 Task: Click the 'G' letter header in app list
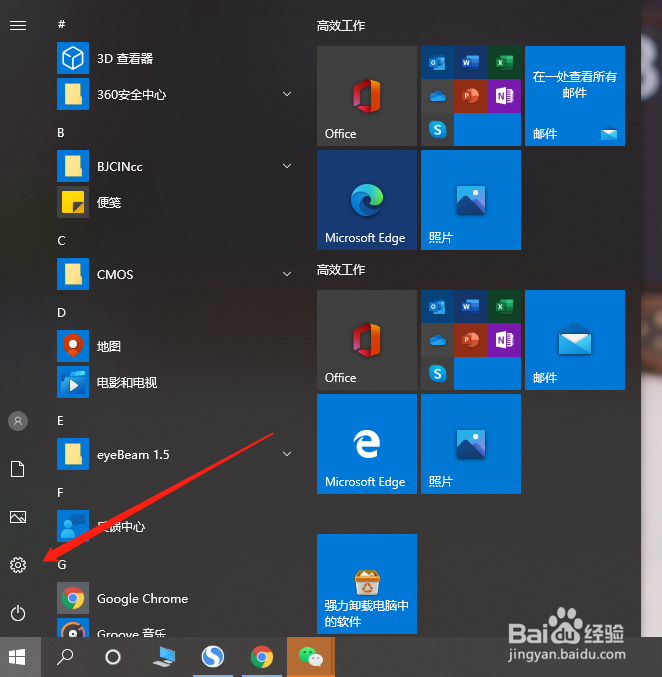click(62, 565)
